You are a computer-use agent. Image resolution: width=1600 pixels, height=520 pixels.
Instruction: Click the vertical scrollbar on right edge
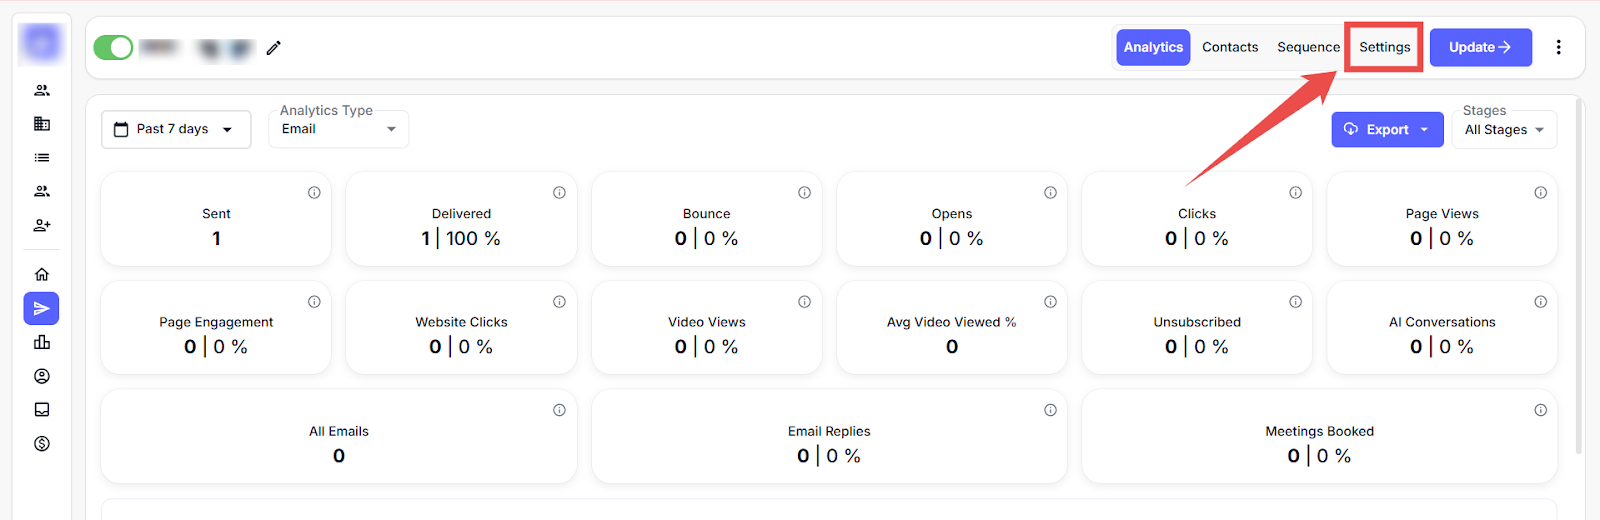click(x=1579, y=270)
